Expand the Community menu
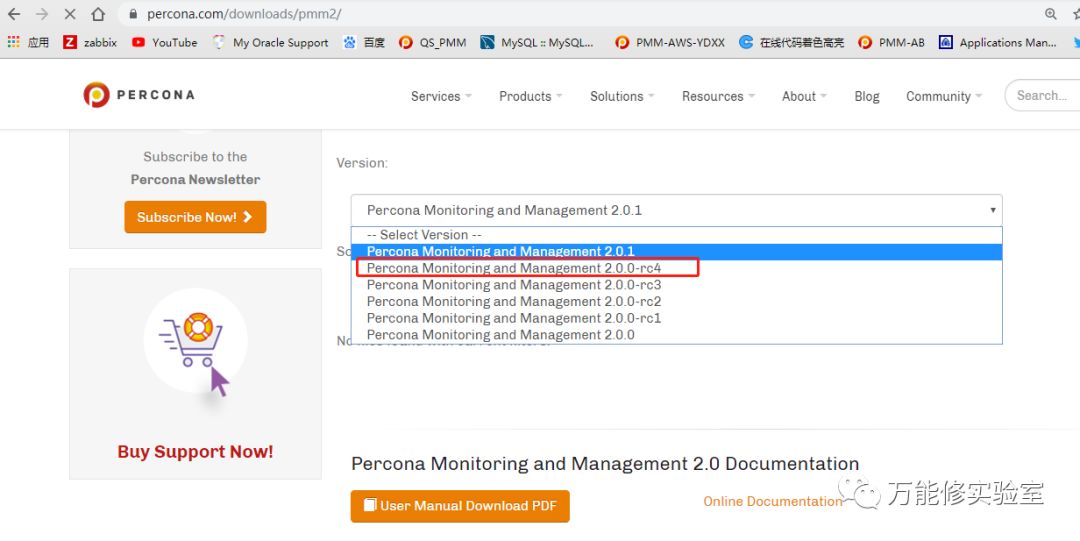 944,96
